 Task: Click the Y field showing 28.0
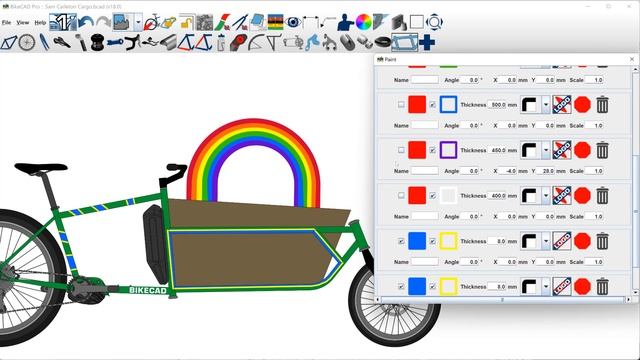[x=545, y=171]
